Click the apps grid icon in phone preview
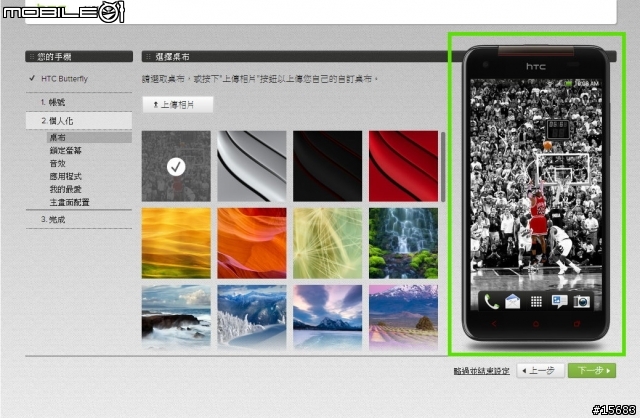Viewport: 640px width, 418px height. click(x=536, y=302)
